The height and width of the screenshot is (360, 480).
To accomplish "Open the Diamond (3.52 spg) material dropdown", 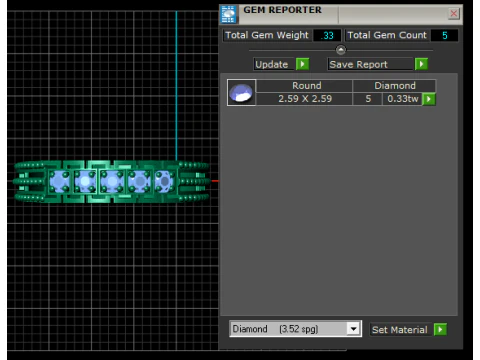I will [x=353, y=329].
